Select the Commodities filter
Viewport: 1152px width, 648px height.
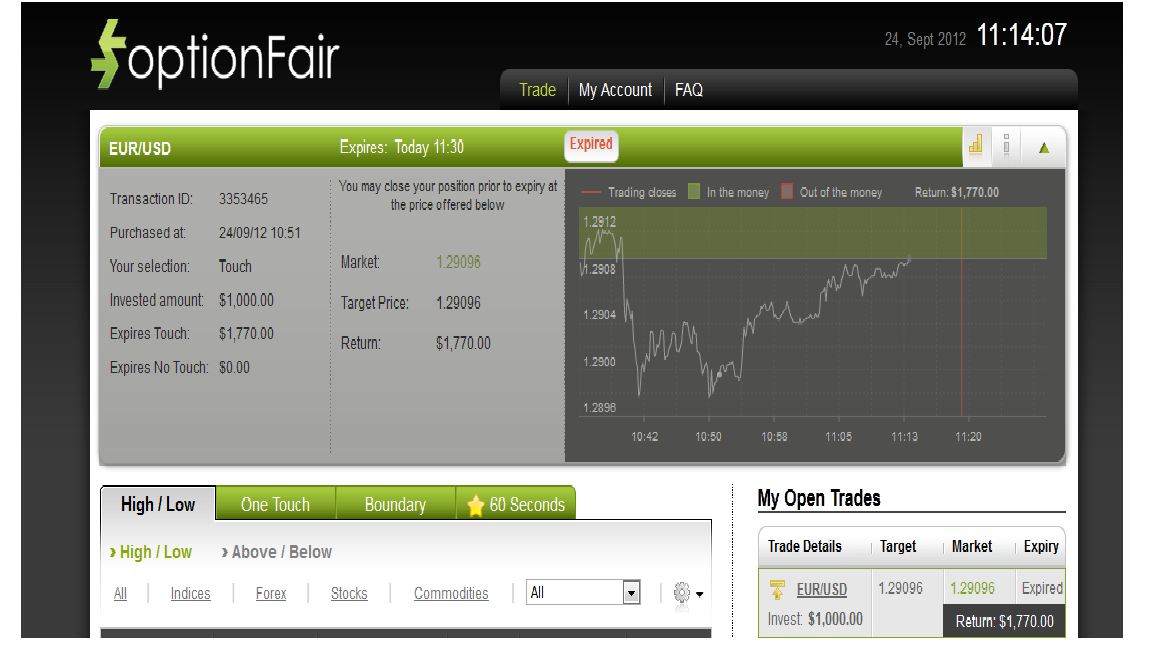coord(451,592)
